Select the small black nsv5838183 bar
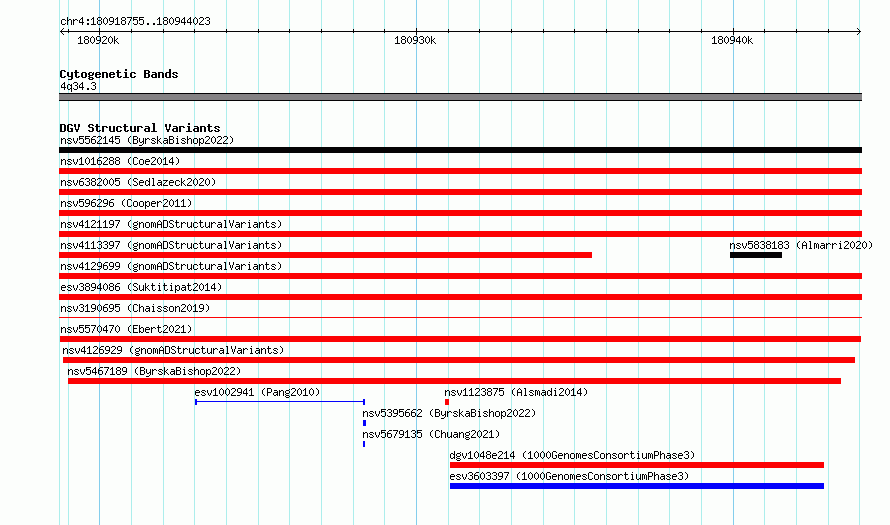 pyautogui.click(x=755, y=255)
